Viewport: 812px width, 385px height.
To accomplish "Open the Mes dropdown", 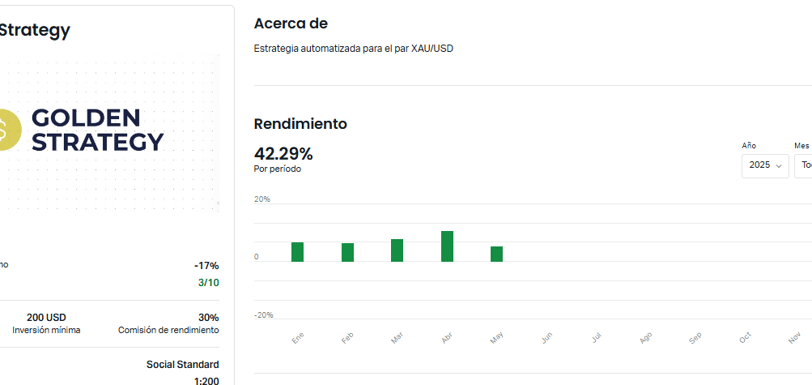I will [803, 166].
